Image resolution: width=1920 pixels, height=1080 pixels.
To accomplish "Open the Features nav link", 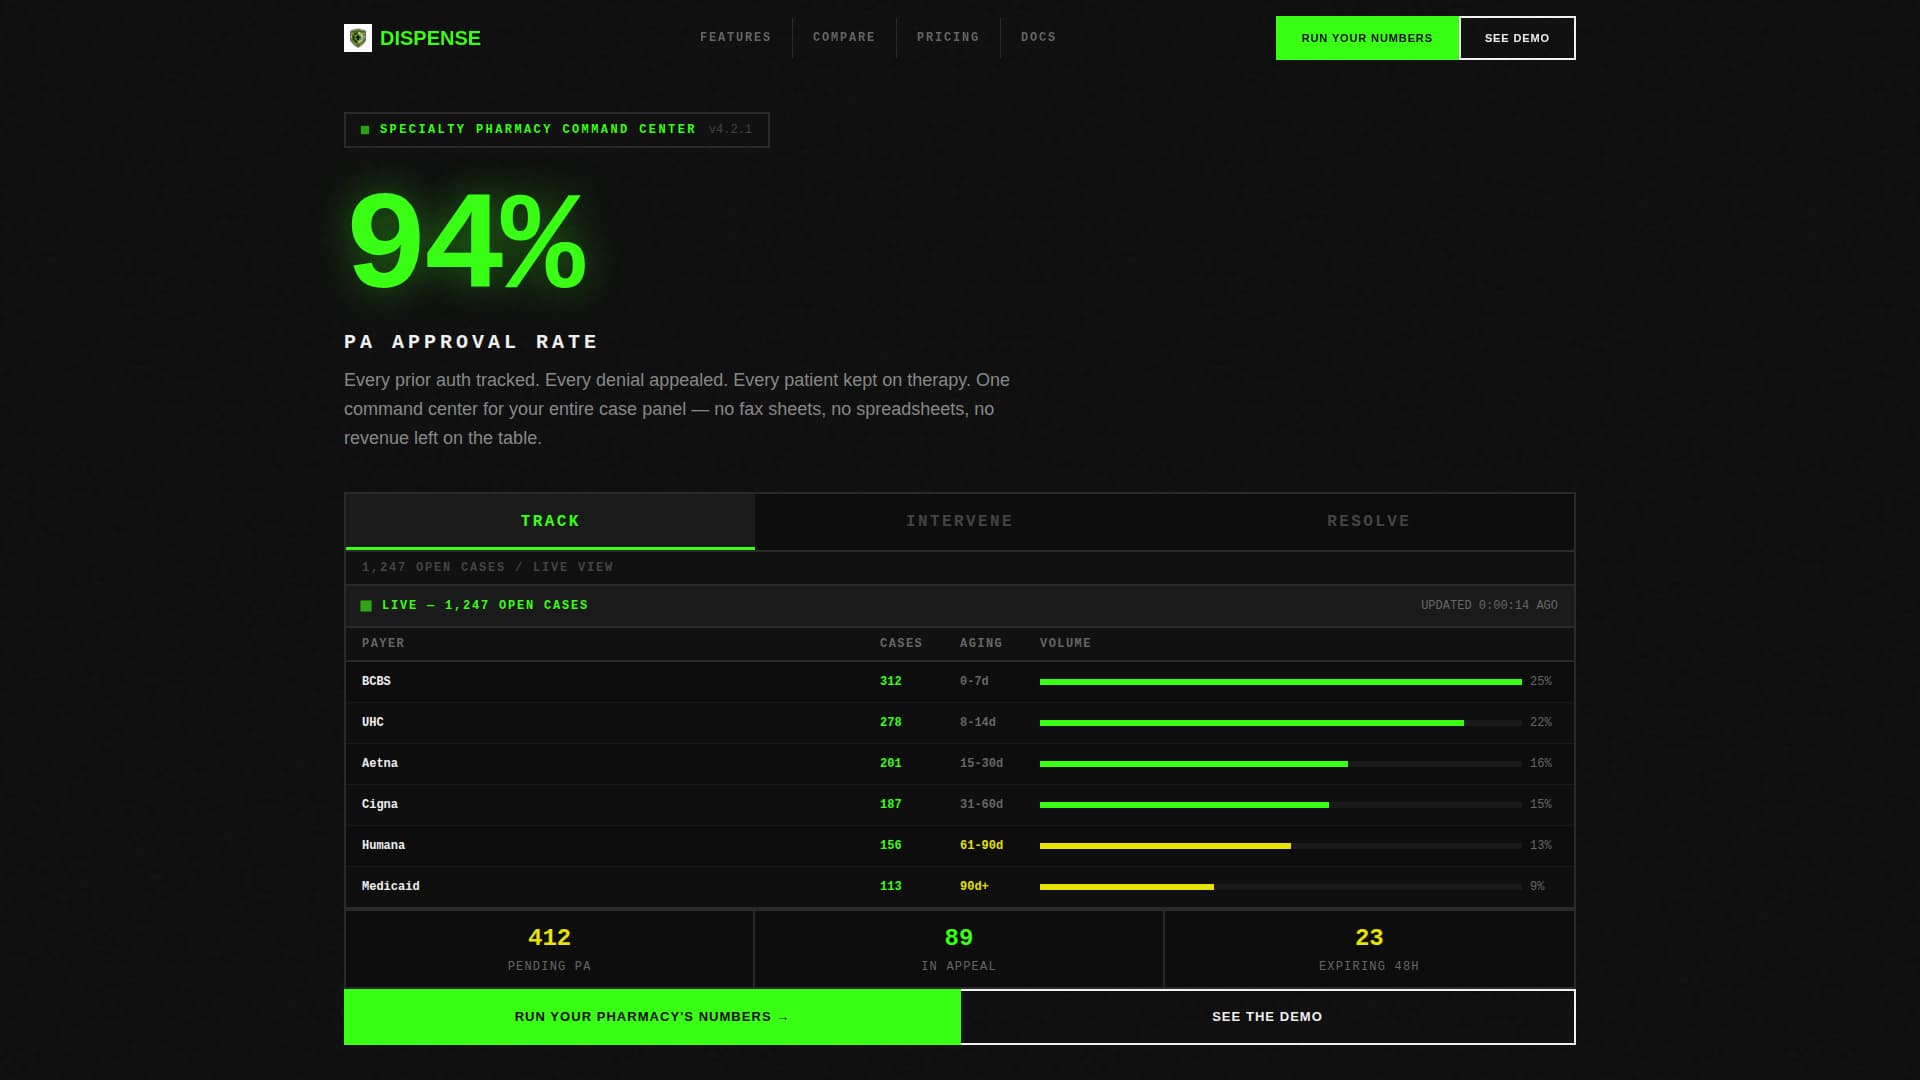I will point(735,37).
